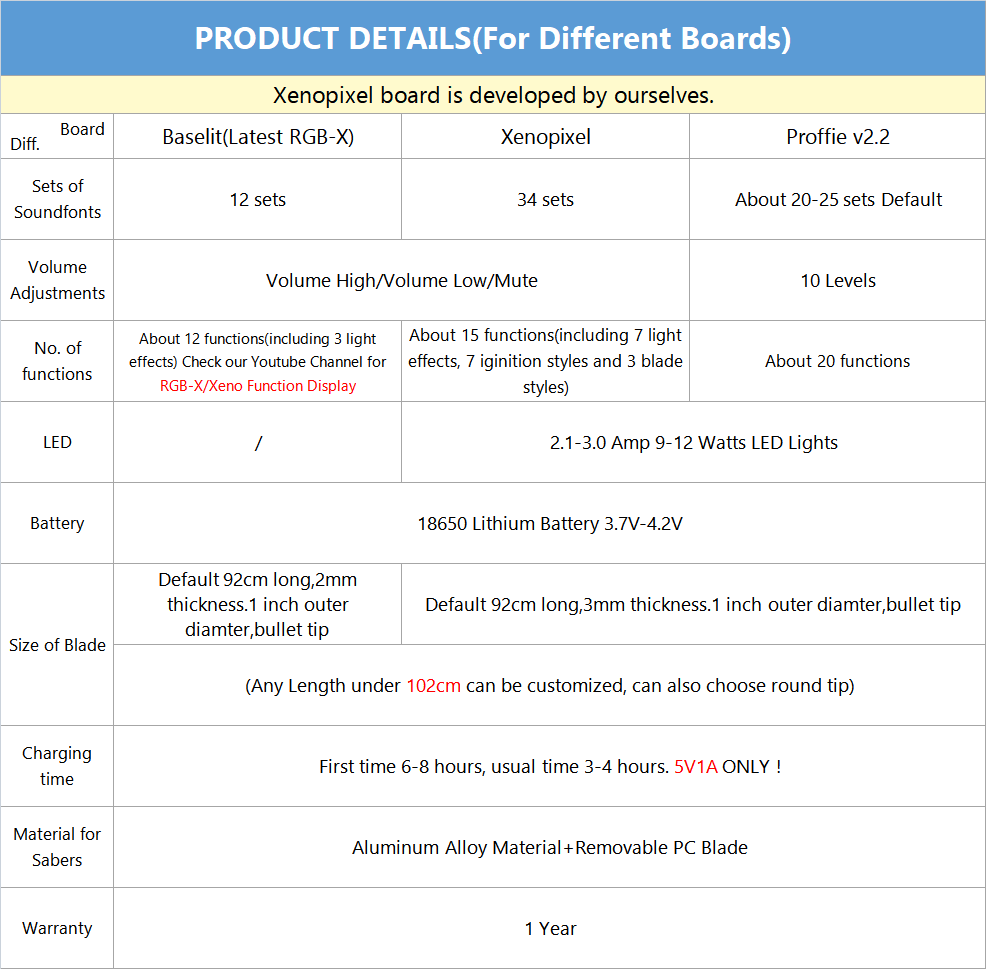Click the 'Default 92cm long,2mm thickness' cell
Screen dimensions: 986x969
click(x=257, y=604)
